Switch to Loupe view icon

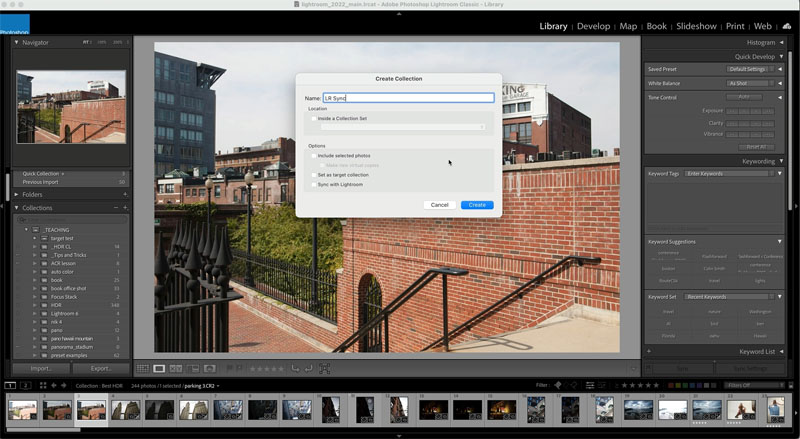tap(159, 368)
